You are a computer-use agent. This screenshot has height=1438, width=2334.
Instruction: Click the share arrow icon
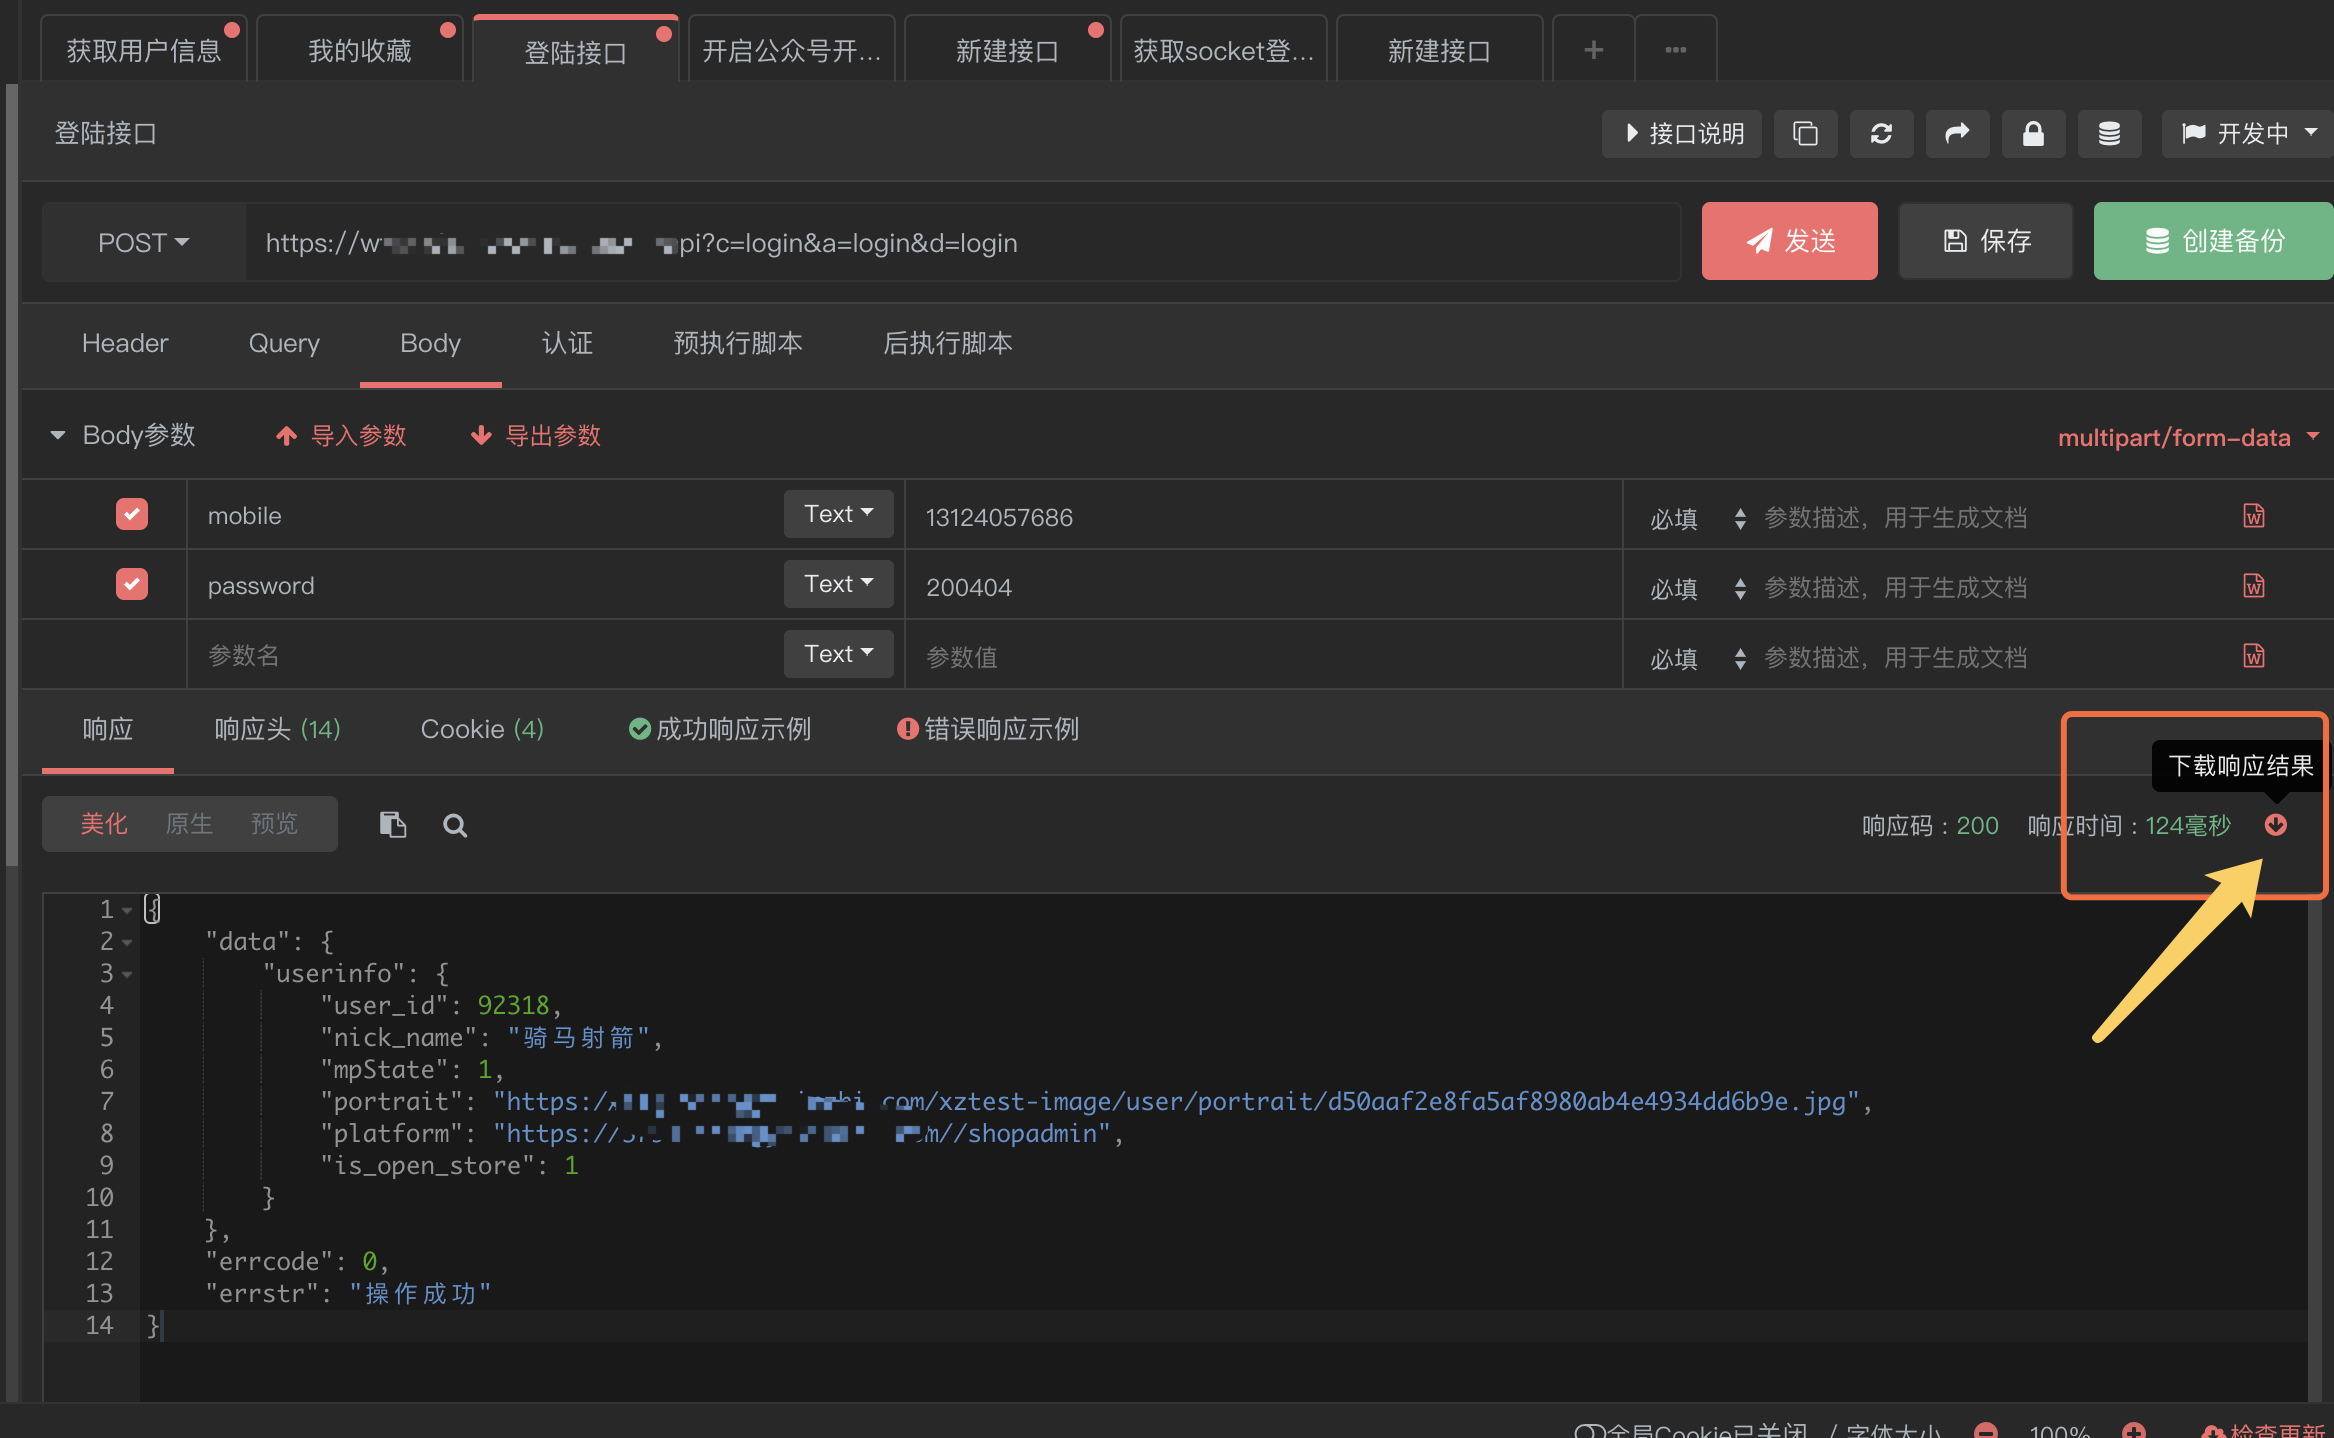[x=1957, y=134]
